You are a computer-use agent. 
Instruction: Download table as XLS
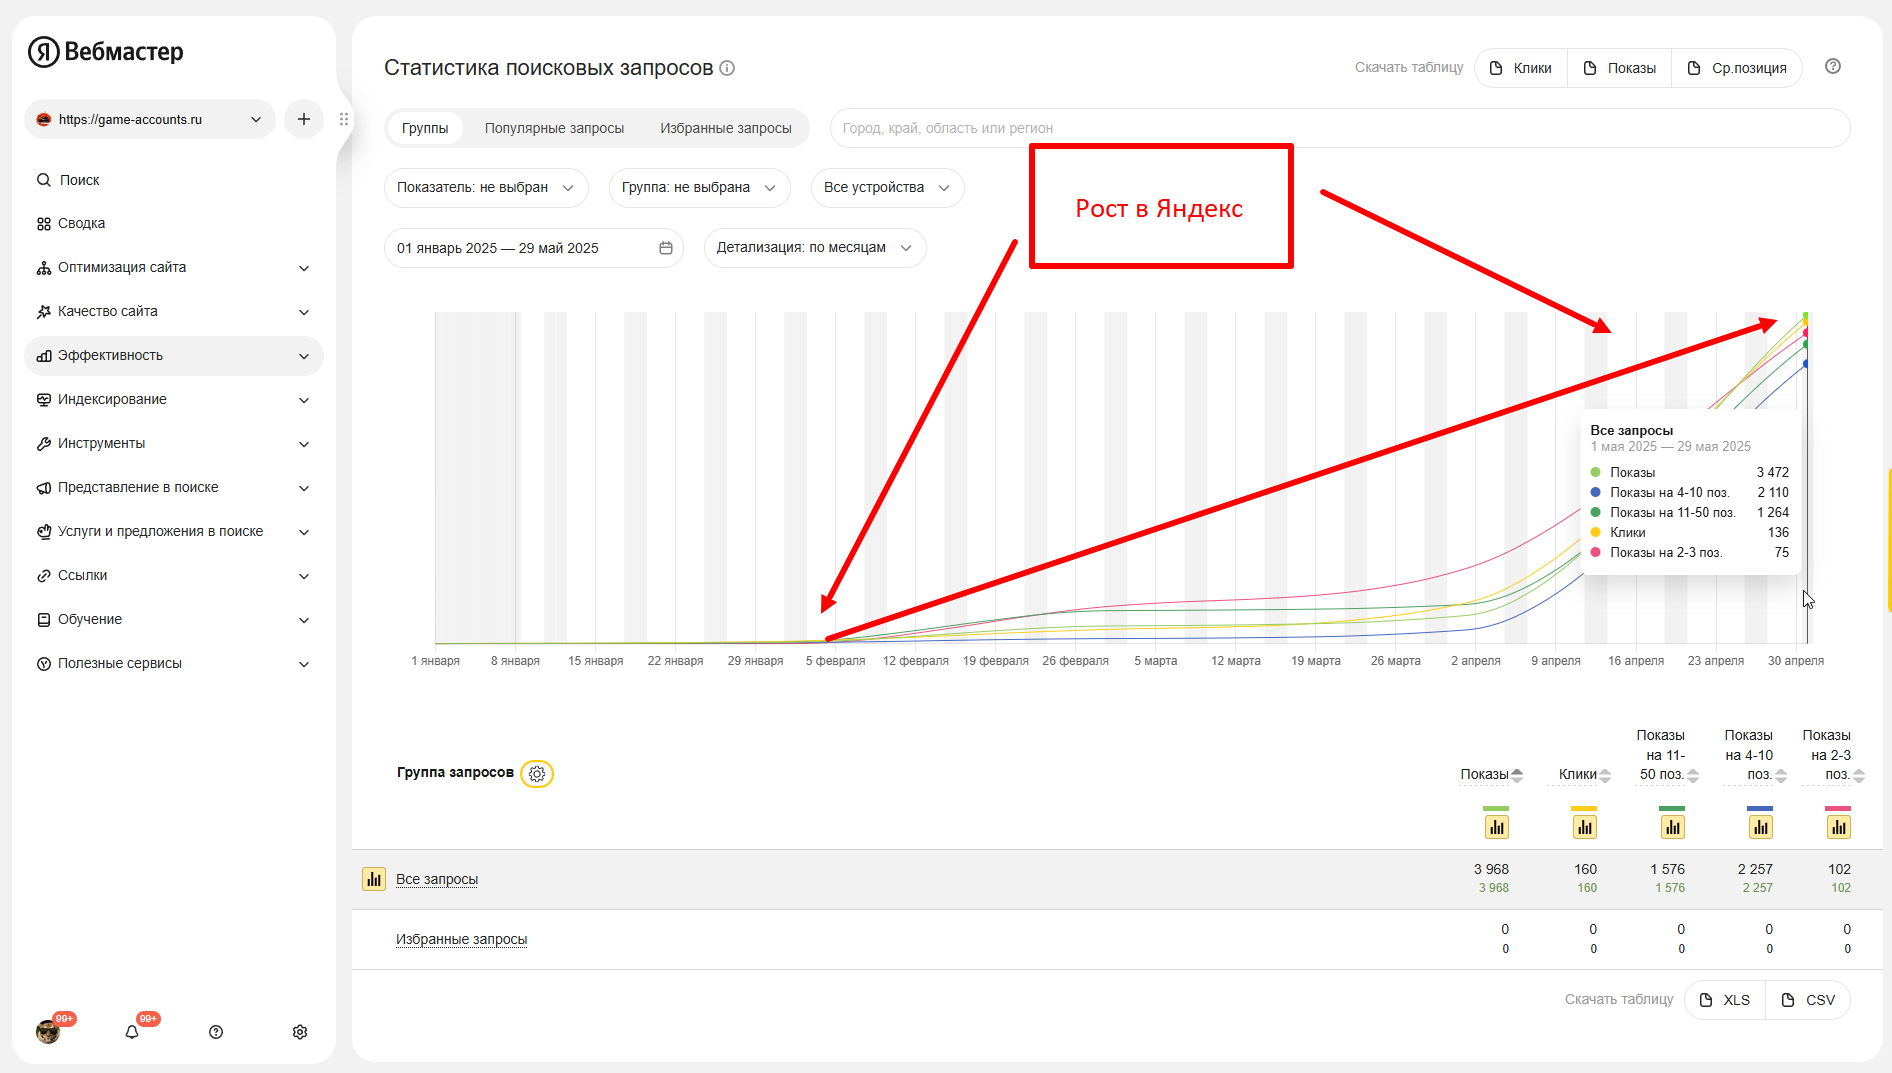coord(1725,1000)
